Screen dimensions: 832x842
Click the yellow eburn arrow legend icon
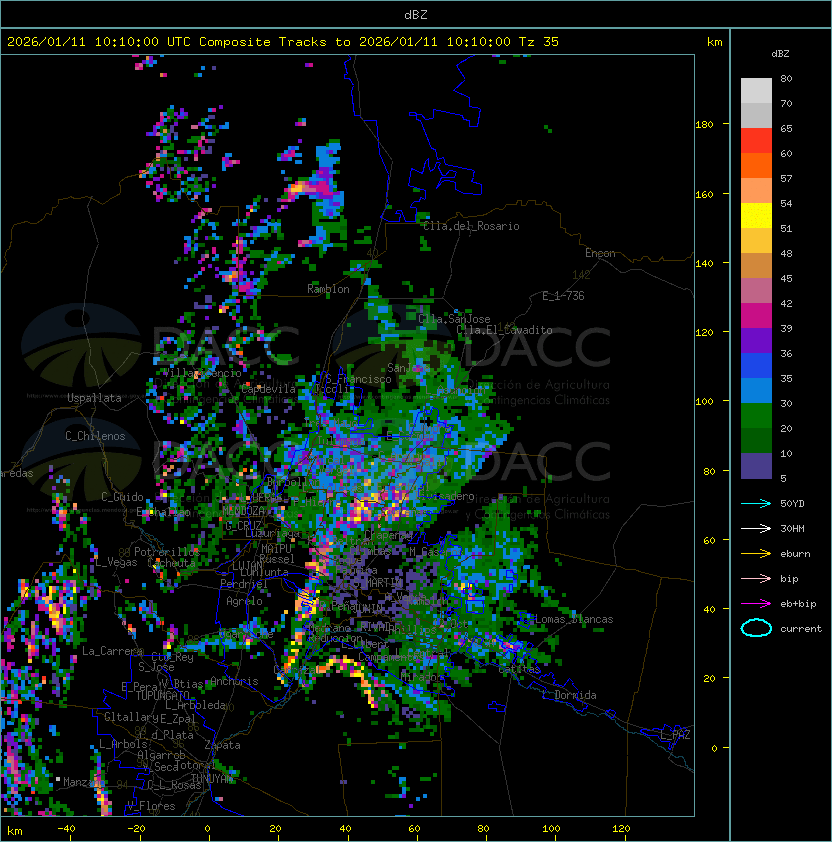click(756, 554)
